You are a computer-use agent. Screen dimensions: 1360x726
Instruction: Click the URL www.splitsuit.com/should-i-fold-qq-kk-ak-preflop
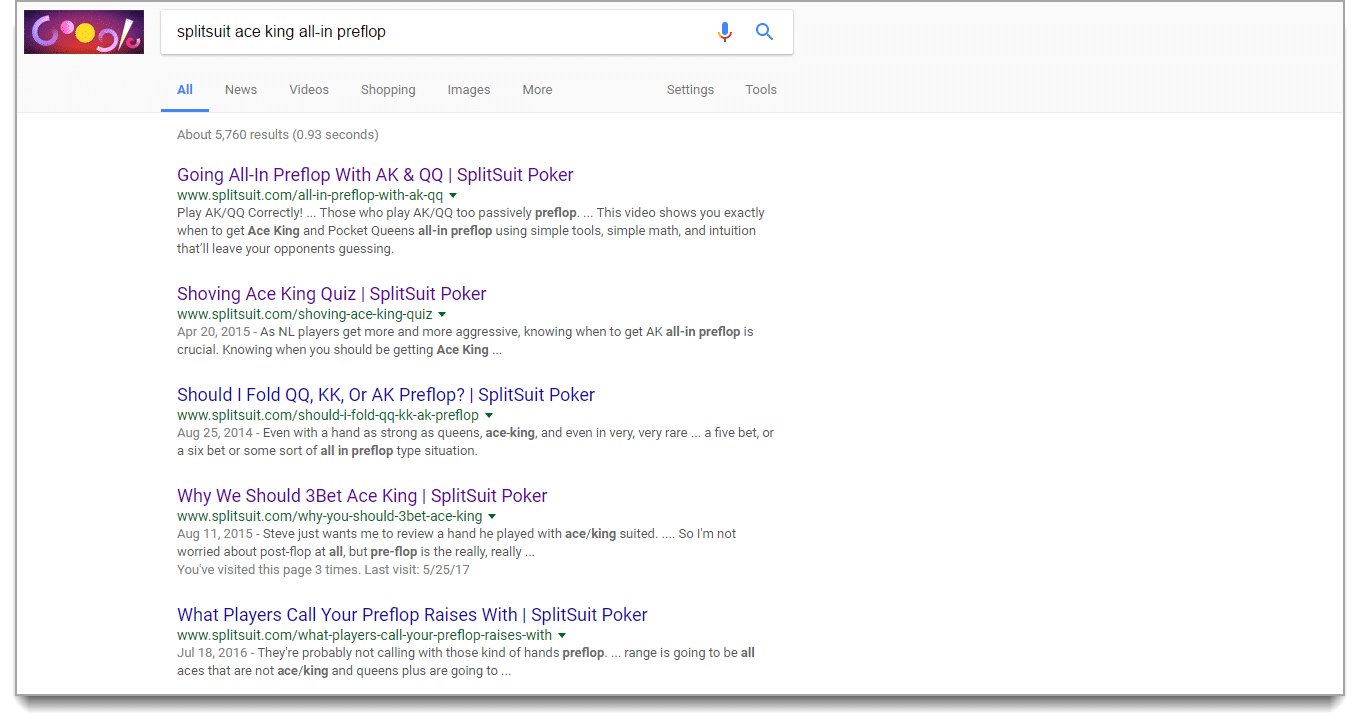[x=328, y=415]
